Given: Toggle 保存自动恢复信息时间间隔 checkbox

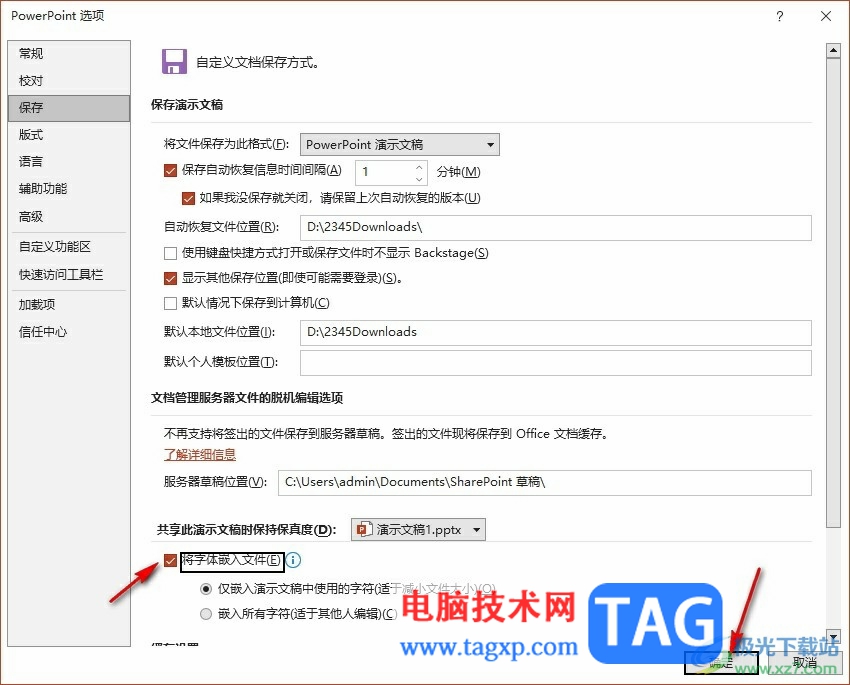Looking at the screenshot, I should (x=170, y=171).
